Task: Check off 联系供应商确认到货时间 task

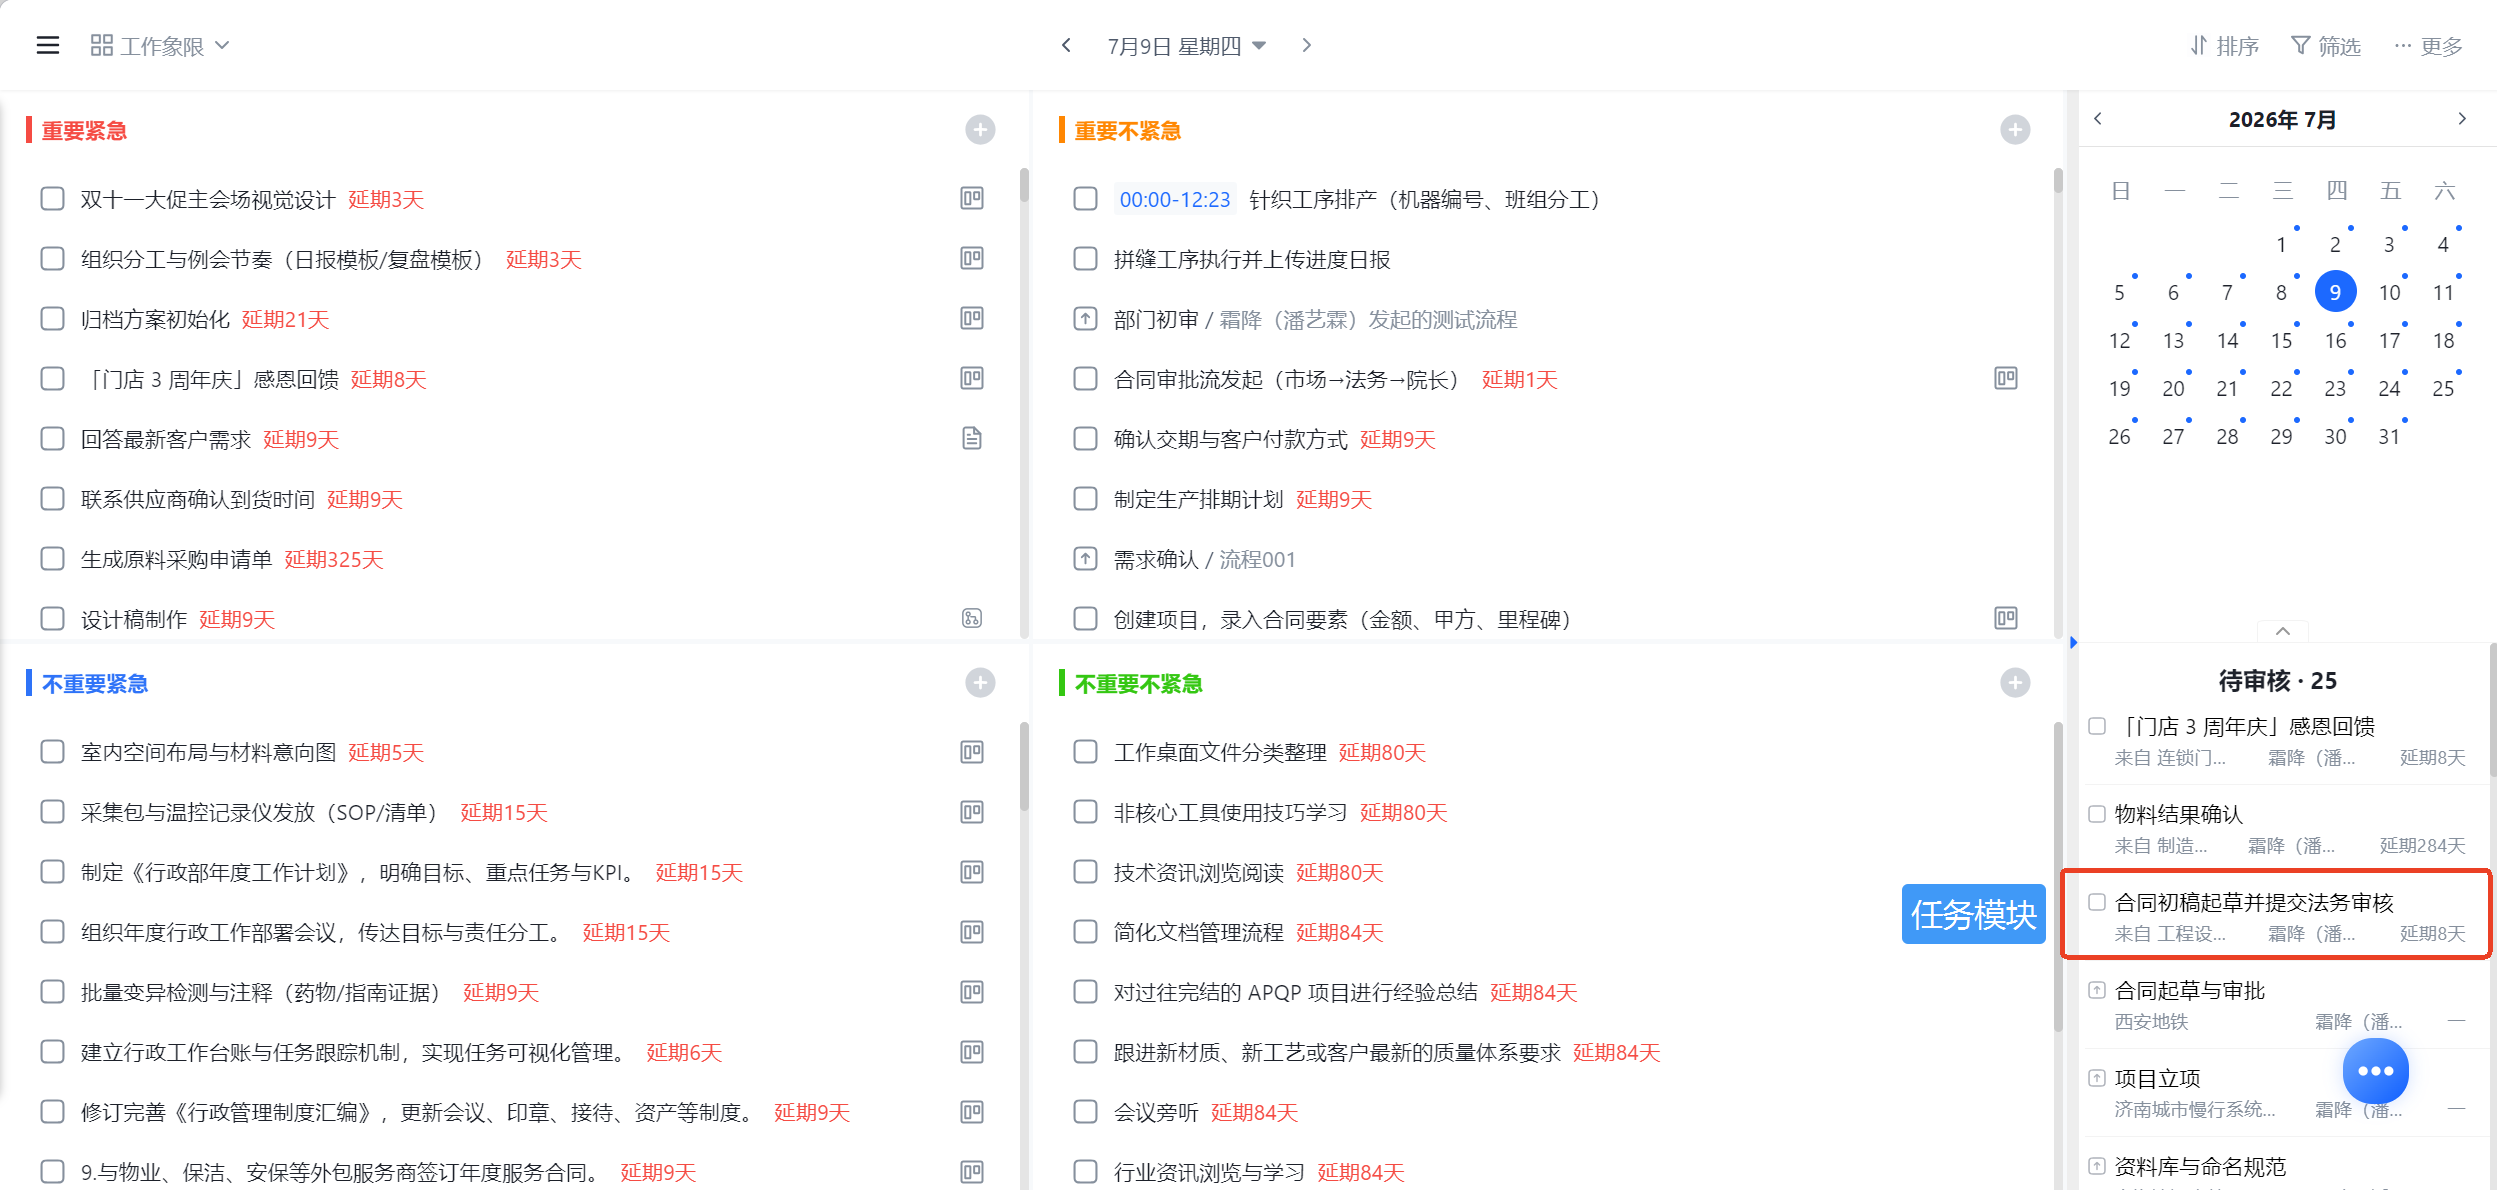Action: [x=52, y=499]
